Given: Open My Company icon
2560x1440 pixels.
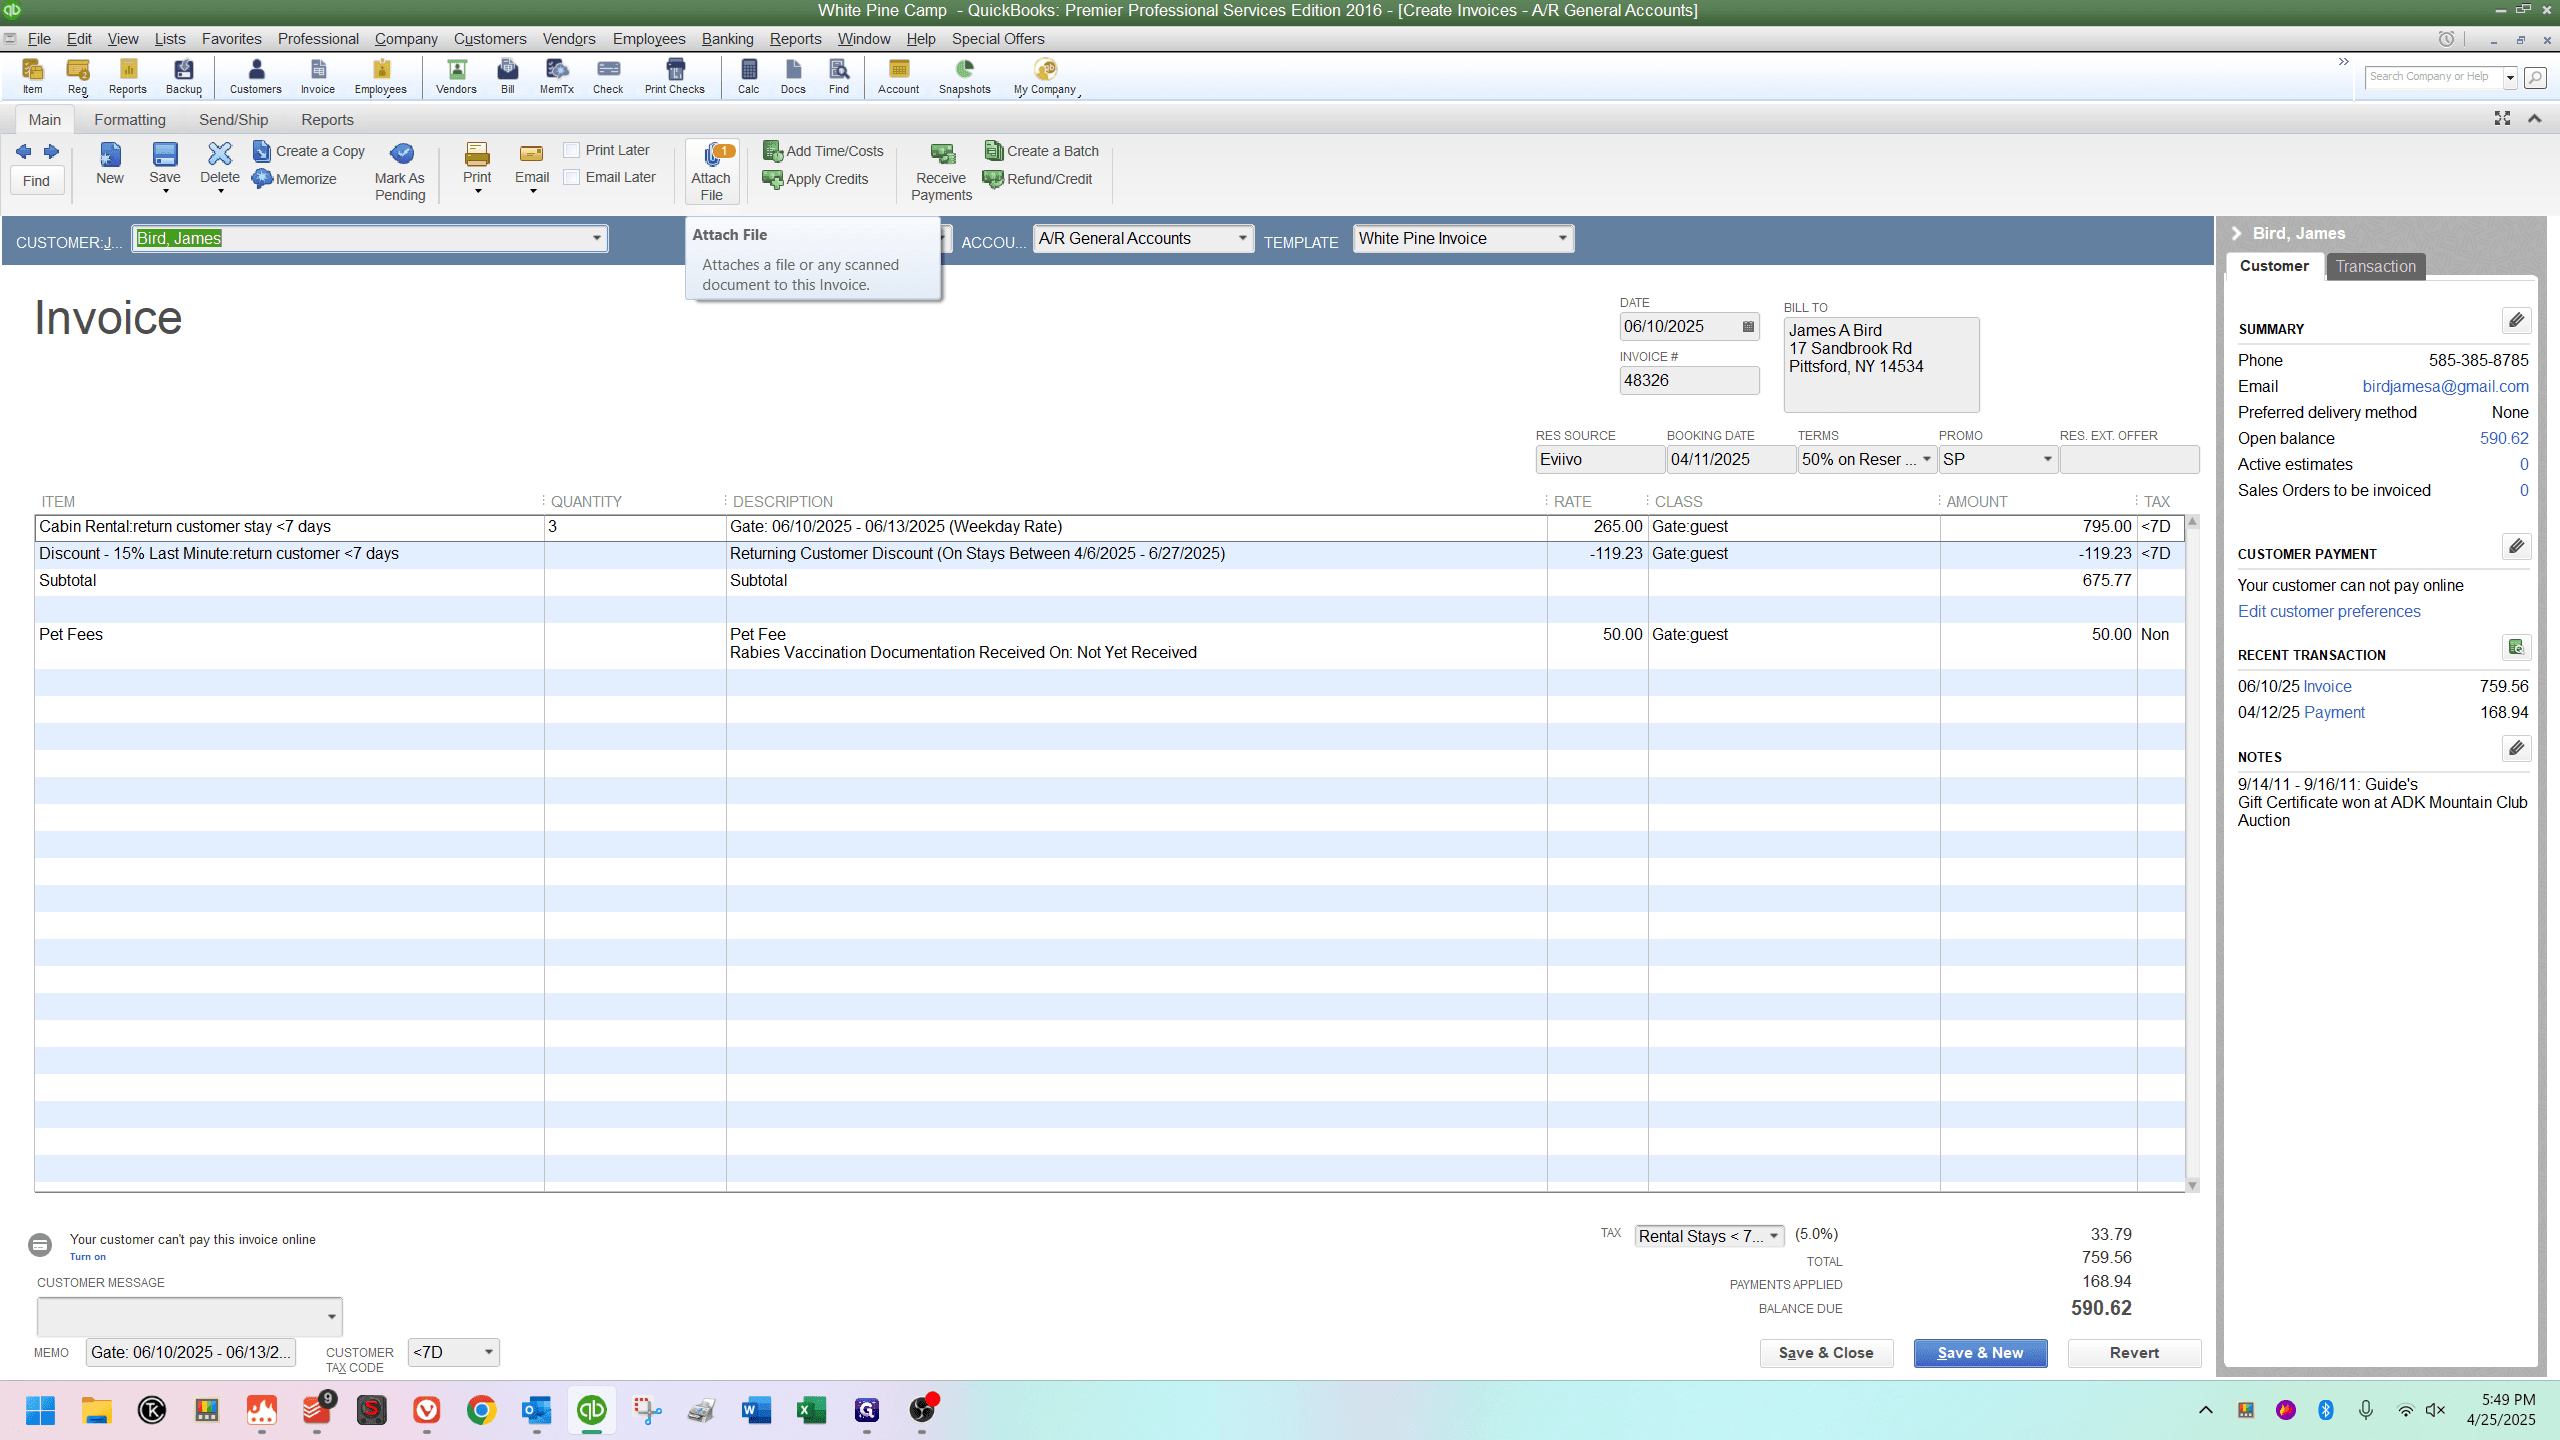Looking at the screenshot, I should (x=1045, y=76).
